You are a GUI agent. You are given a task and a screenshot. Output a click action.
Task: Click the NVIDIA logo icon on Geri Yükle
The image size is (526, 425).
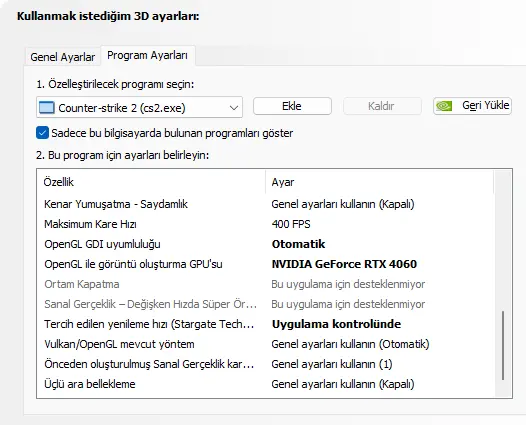(444, 106)
